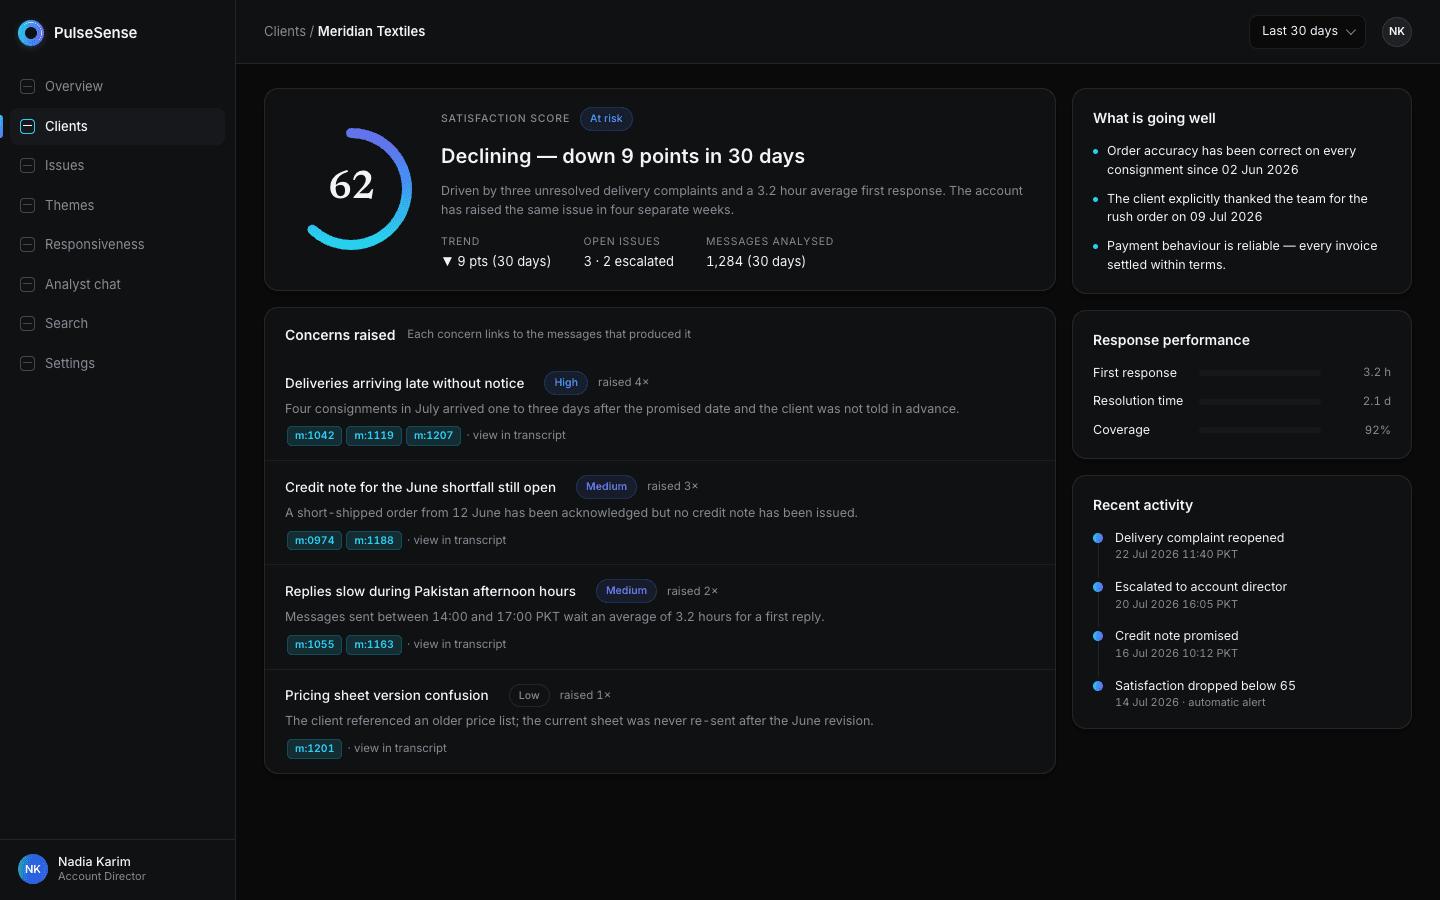Viewport: 1440px width, 900px height.
Task: Open message m:1188
Action: (374, 541)
